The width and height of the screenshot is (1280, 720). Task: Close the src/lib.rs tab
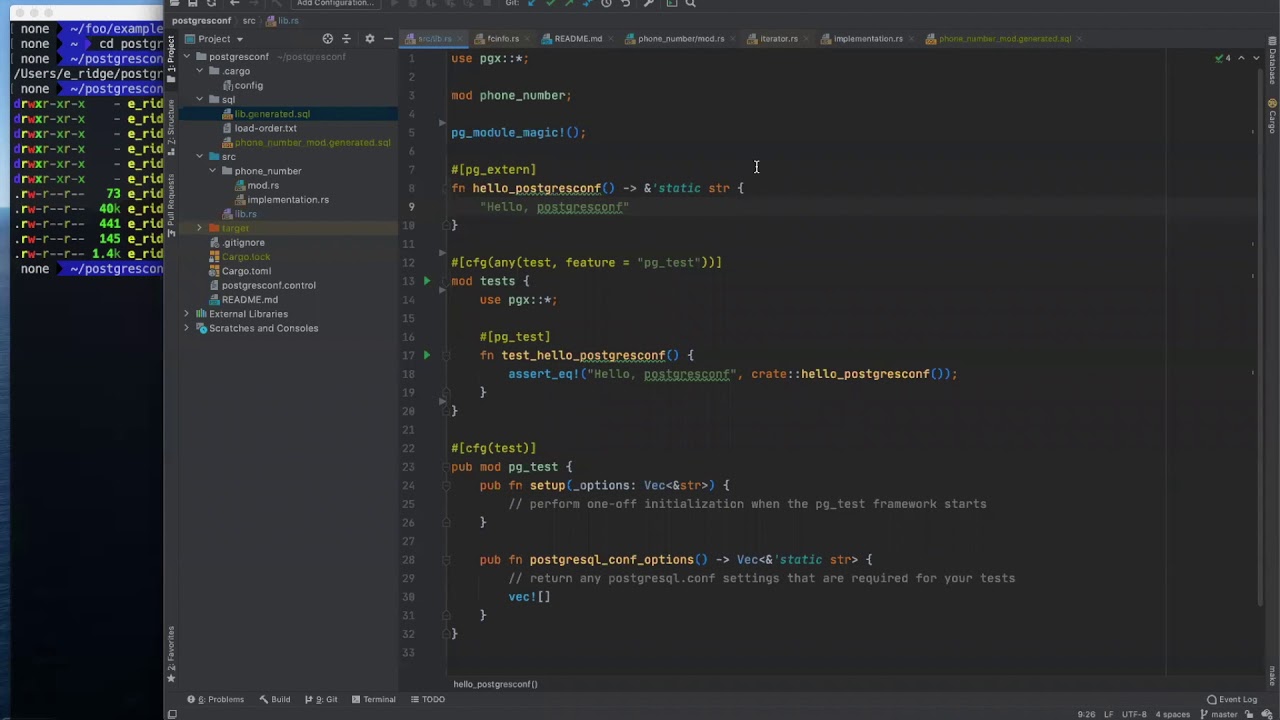(x=460, y=39)
